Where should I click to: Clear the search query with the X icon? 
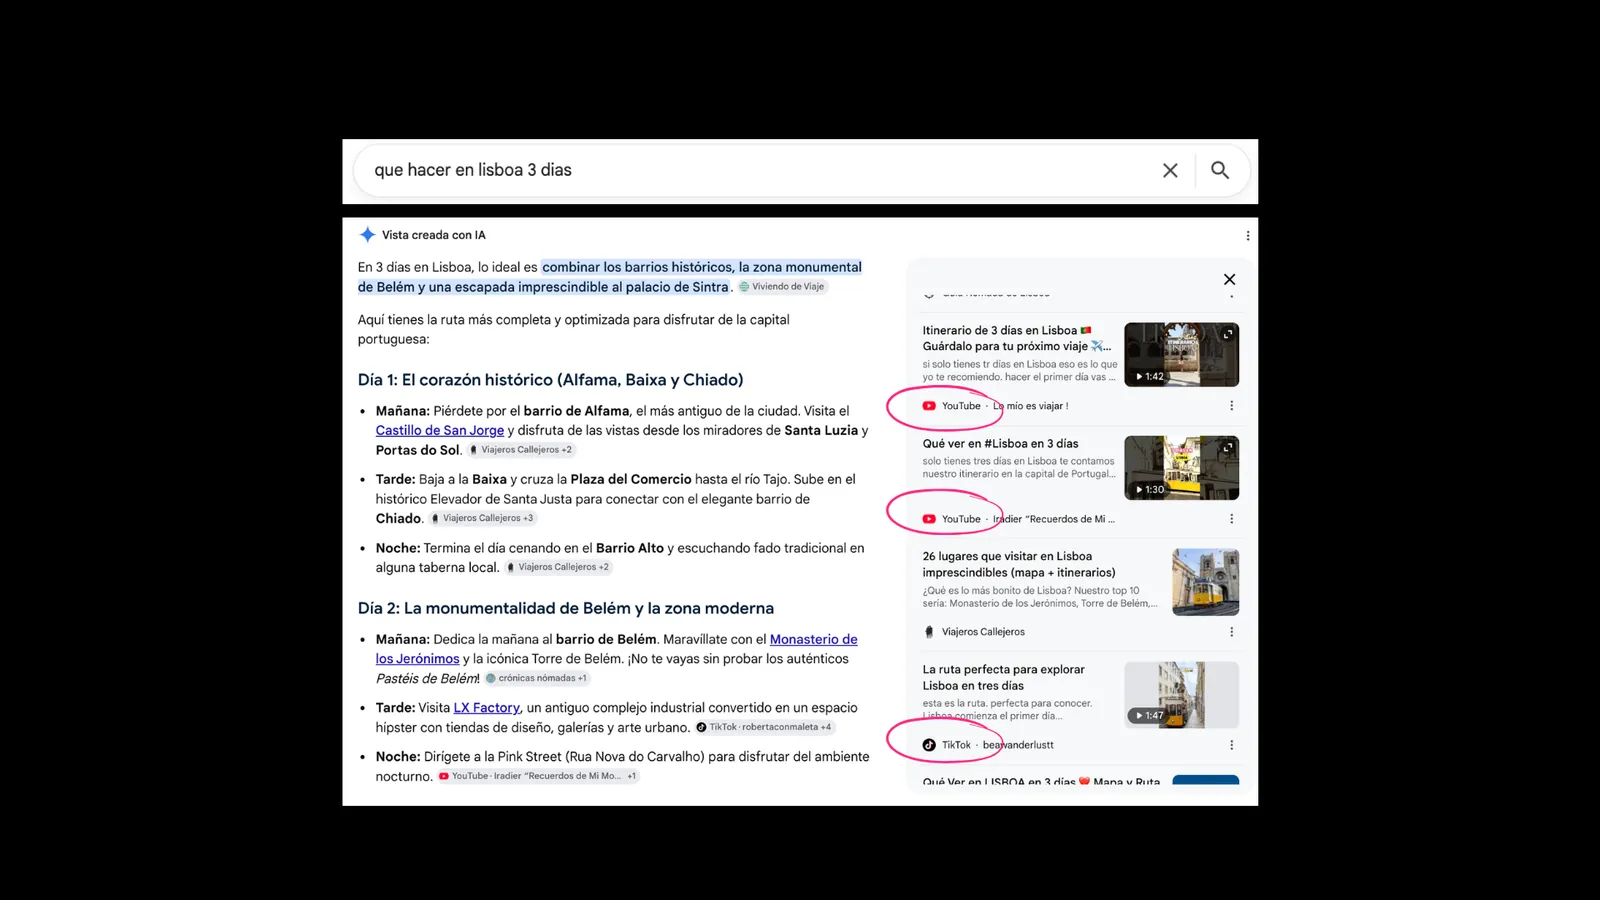[x=1170, y=170]
